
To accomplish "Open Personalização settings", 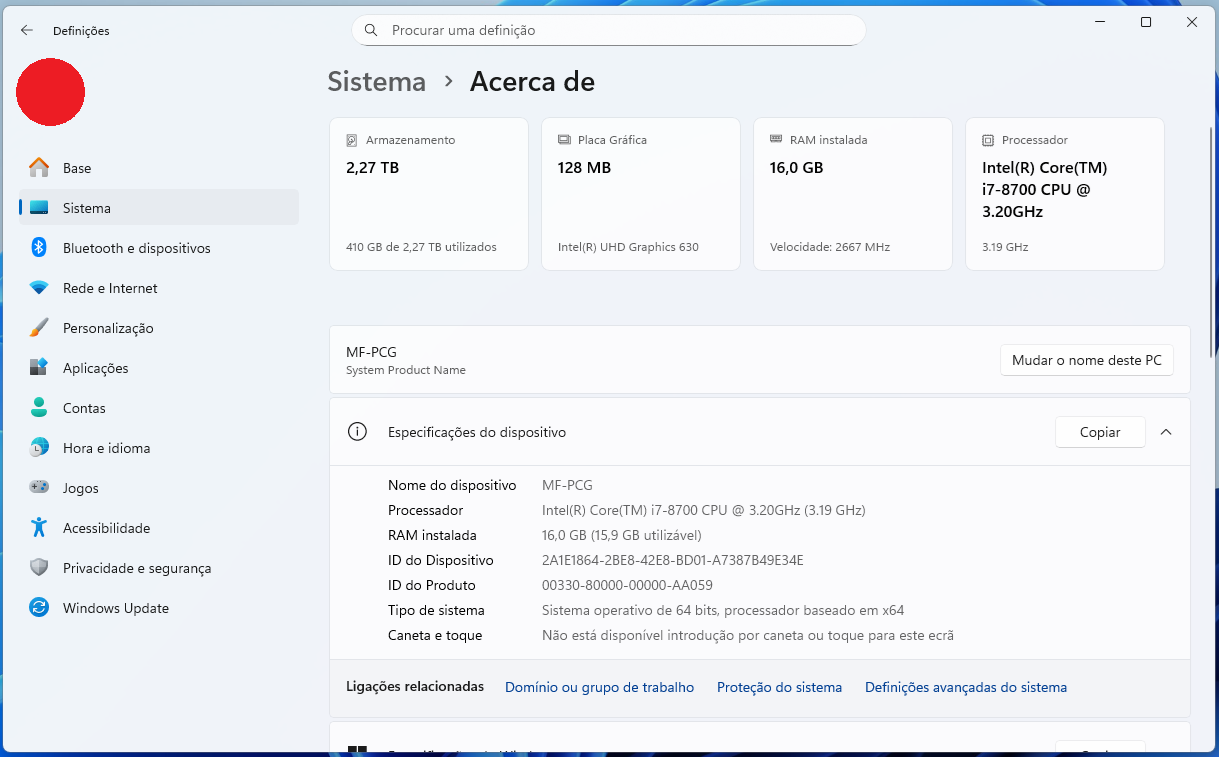I will pyautogui.click(x=159, y=328).
